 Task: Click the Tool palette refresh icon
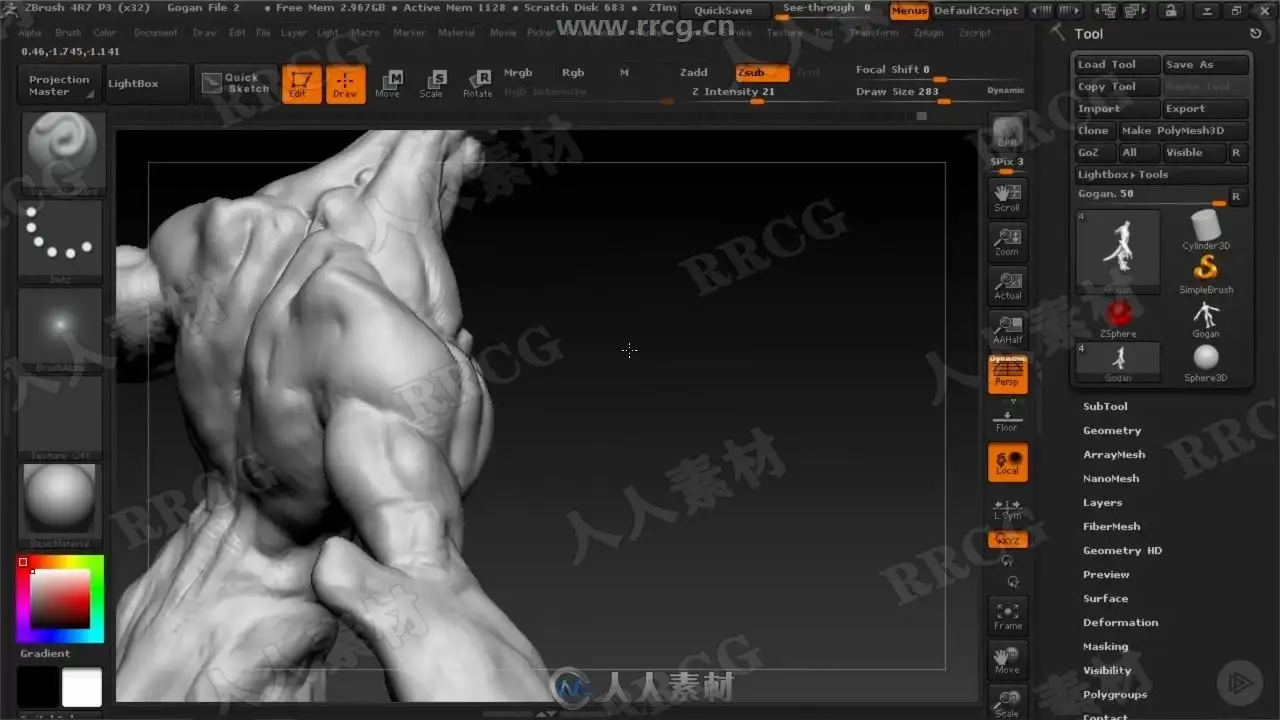coord(1255,34)
